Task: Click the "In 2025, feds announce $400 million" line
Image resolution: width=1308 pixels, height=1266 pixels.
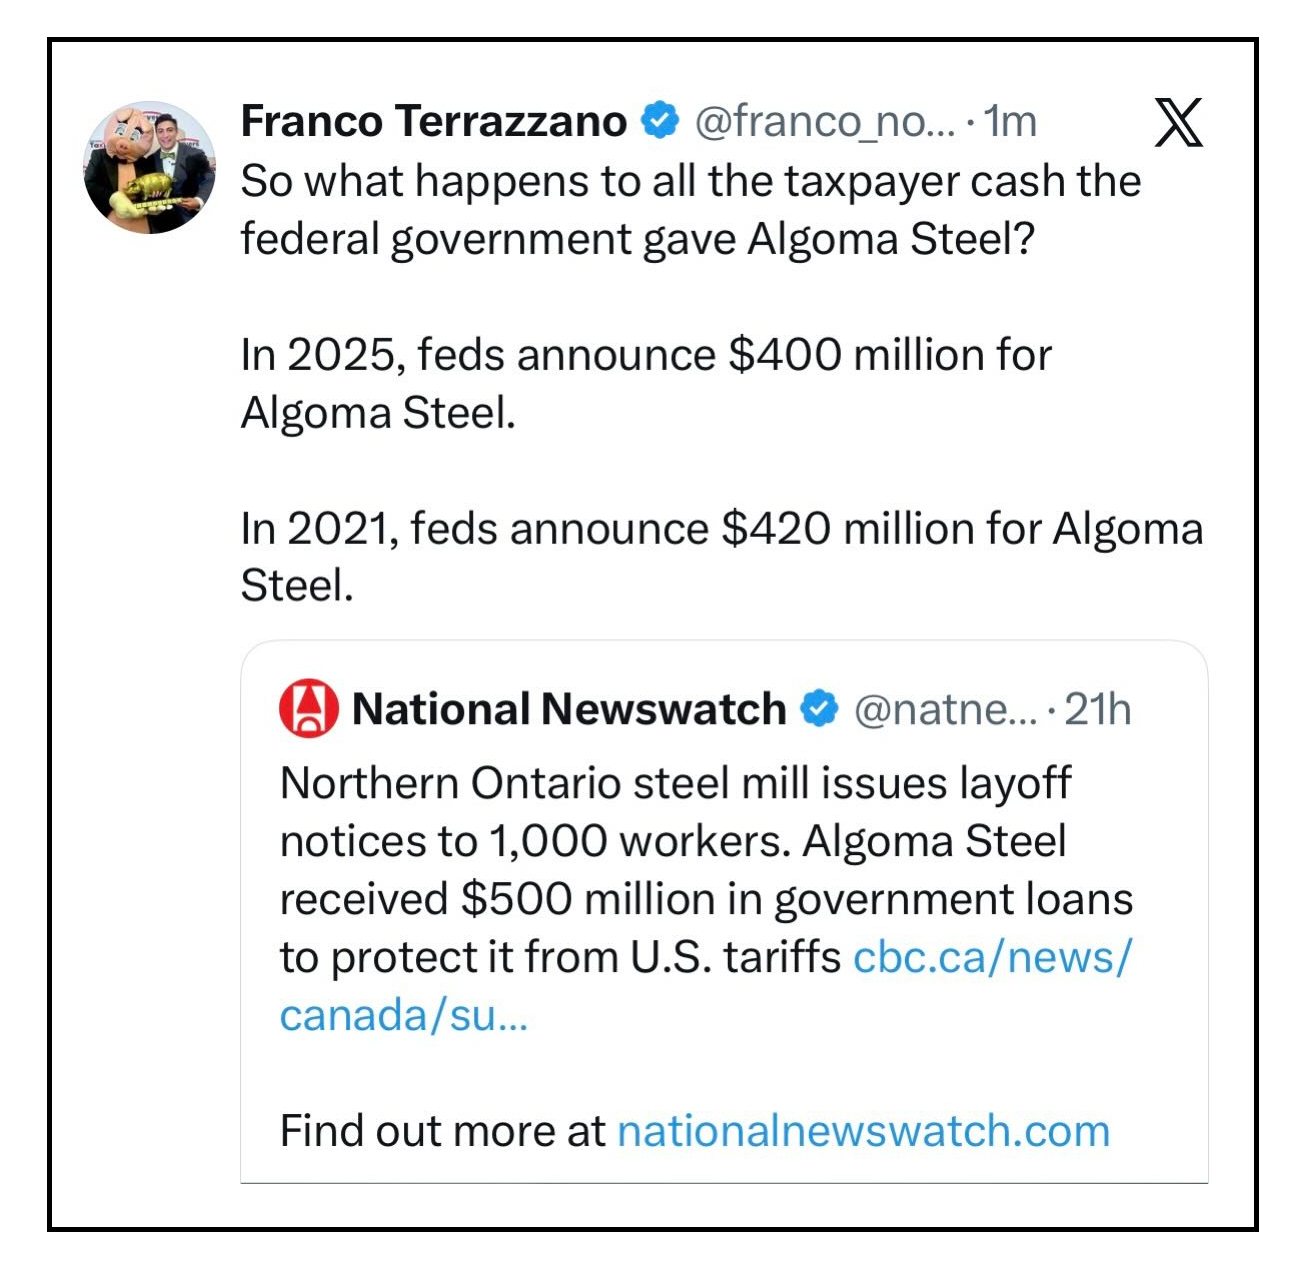Action: click(645, 355)
